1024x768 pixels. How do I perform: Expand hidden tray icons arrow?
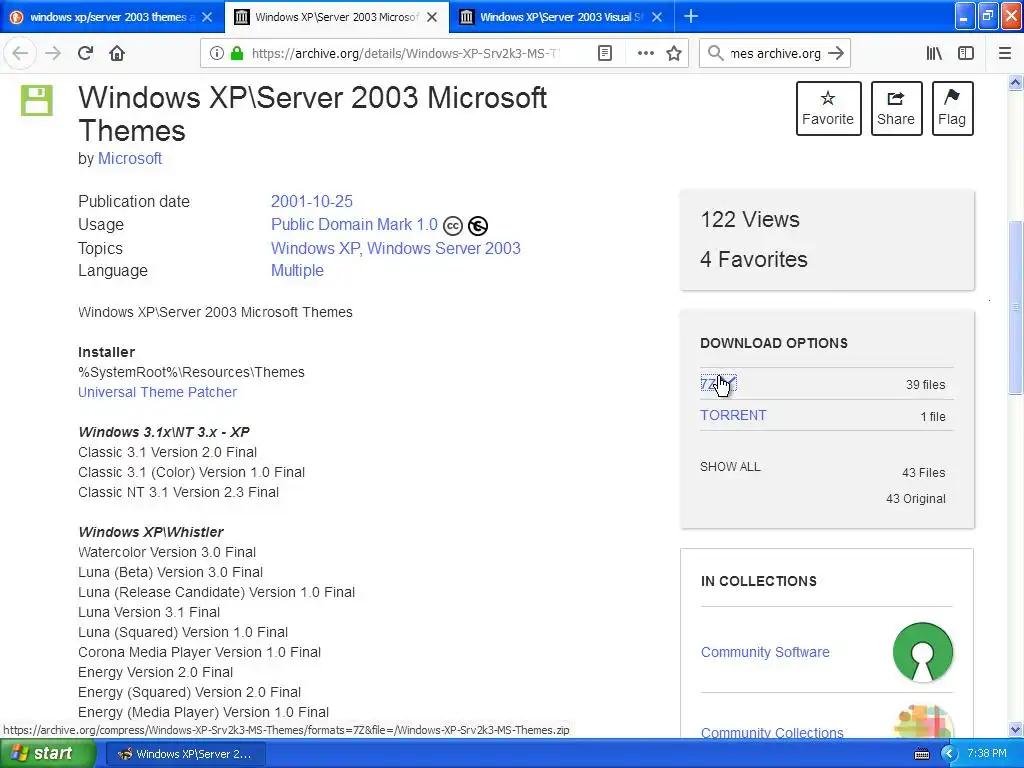(948, 754)
